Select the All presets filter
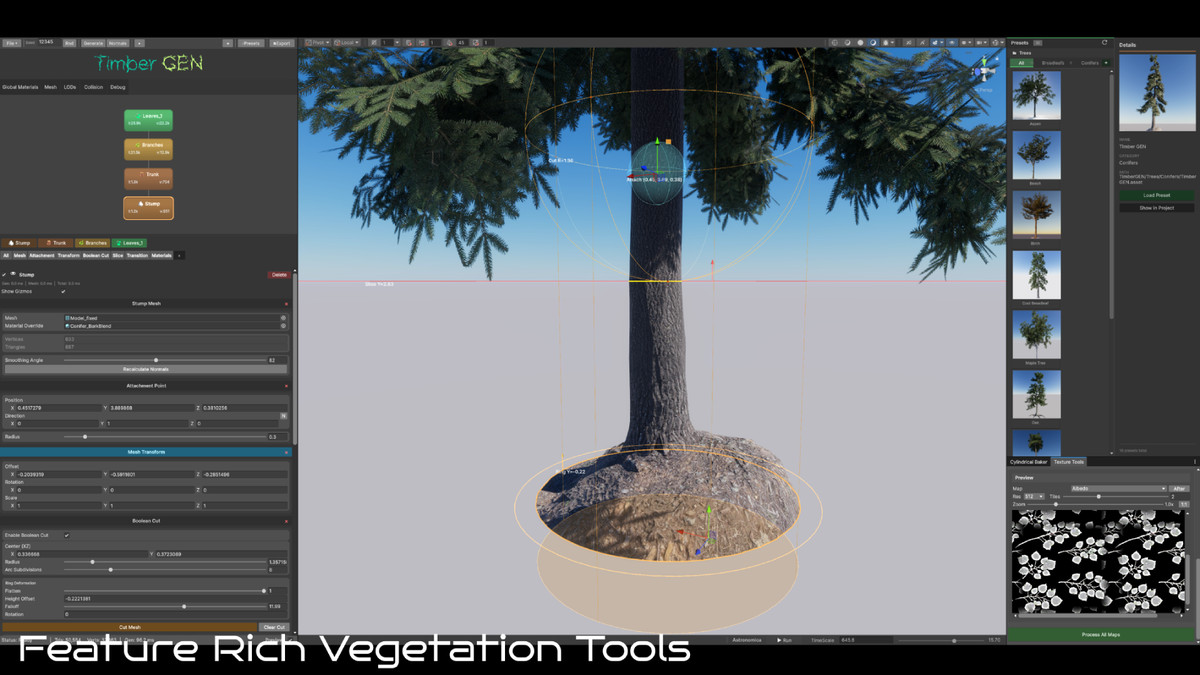This screenshot has height=675, width=1200. point(1021,63)
